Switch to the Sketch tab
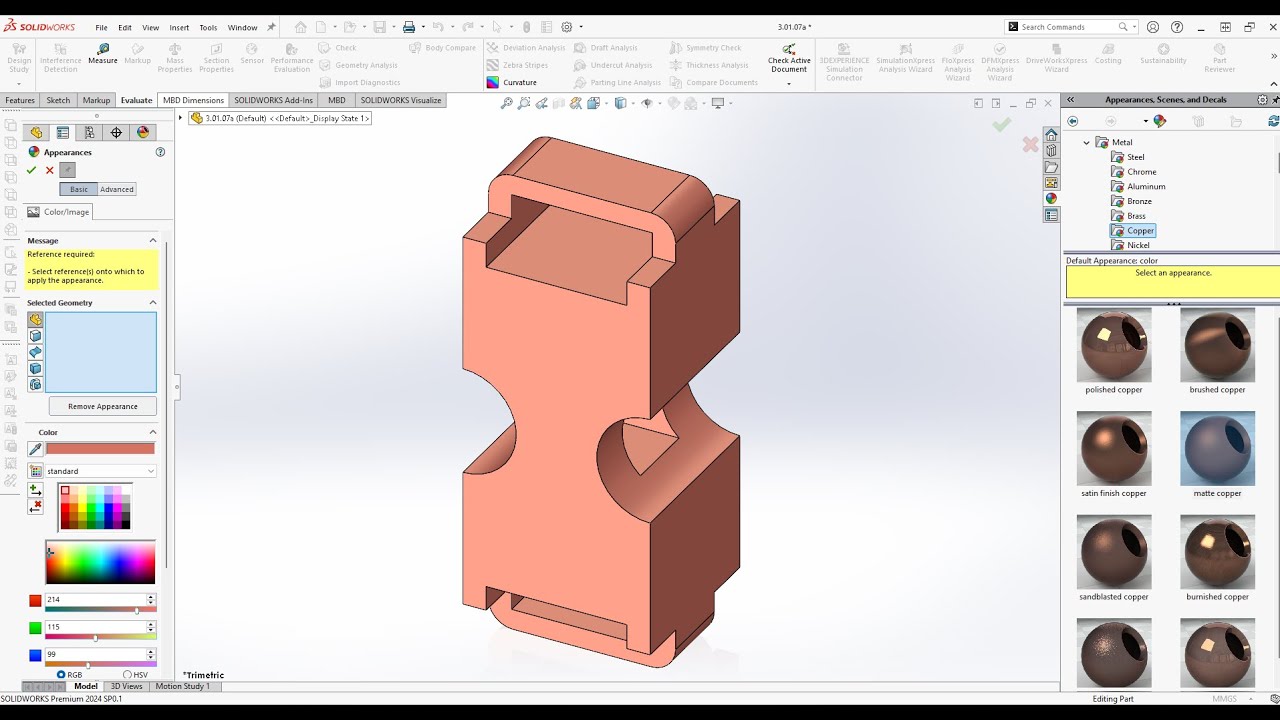 pos(58,100)
